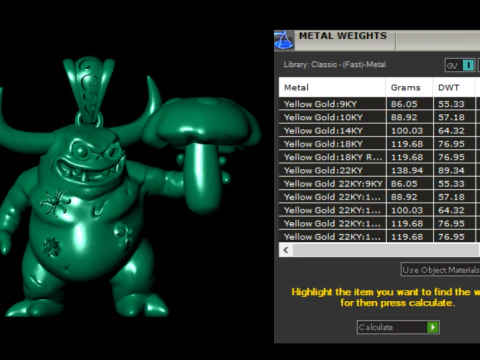Click the horizontal scrollbar track
The width and height of the screenshot is (480, 360).
coord(386,250)
